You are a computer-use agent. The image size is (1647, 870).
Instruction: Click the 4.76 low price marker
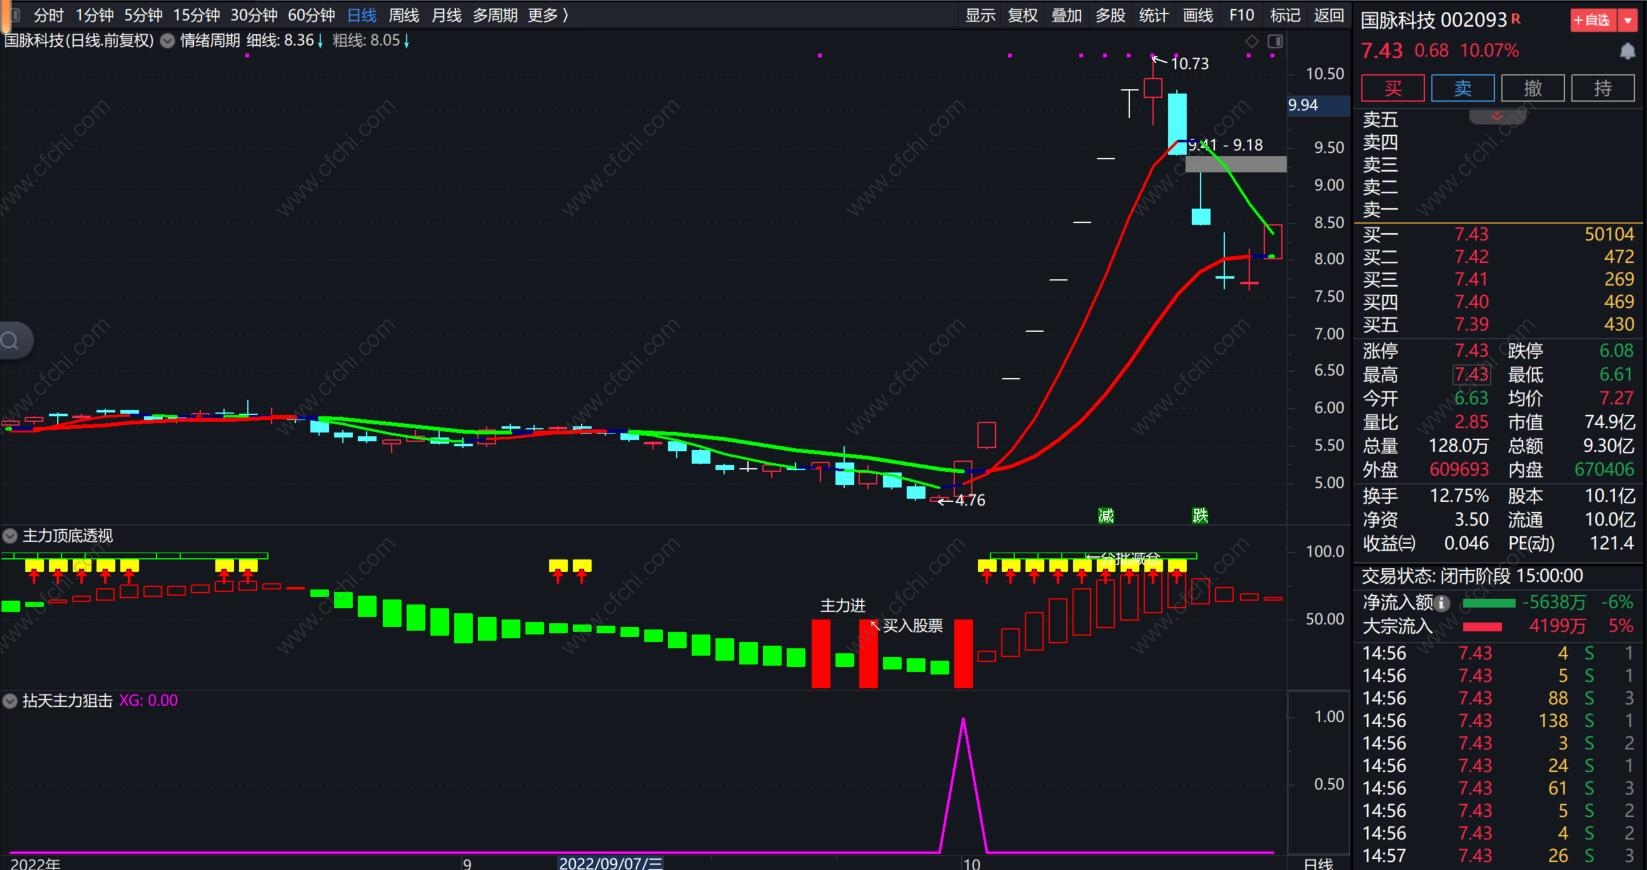coord(970,501)
